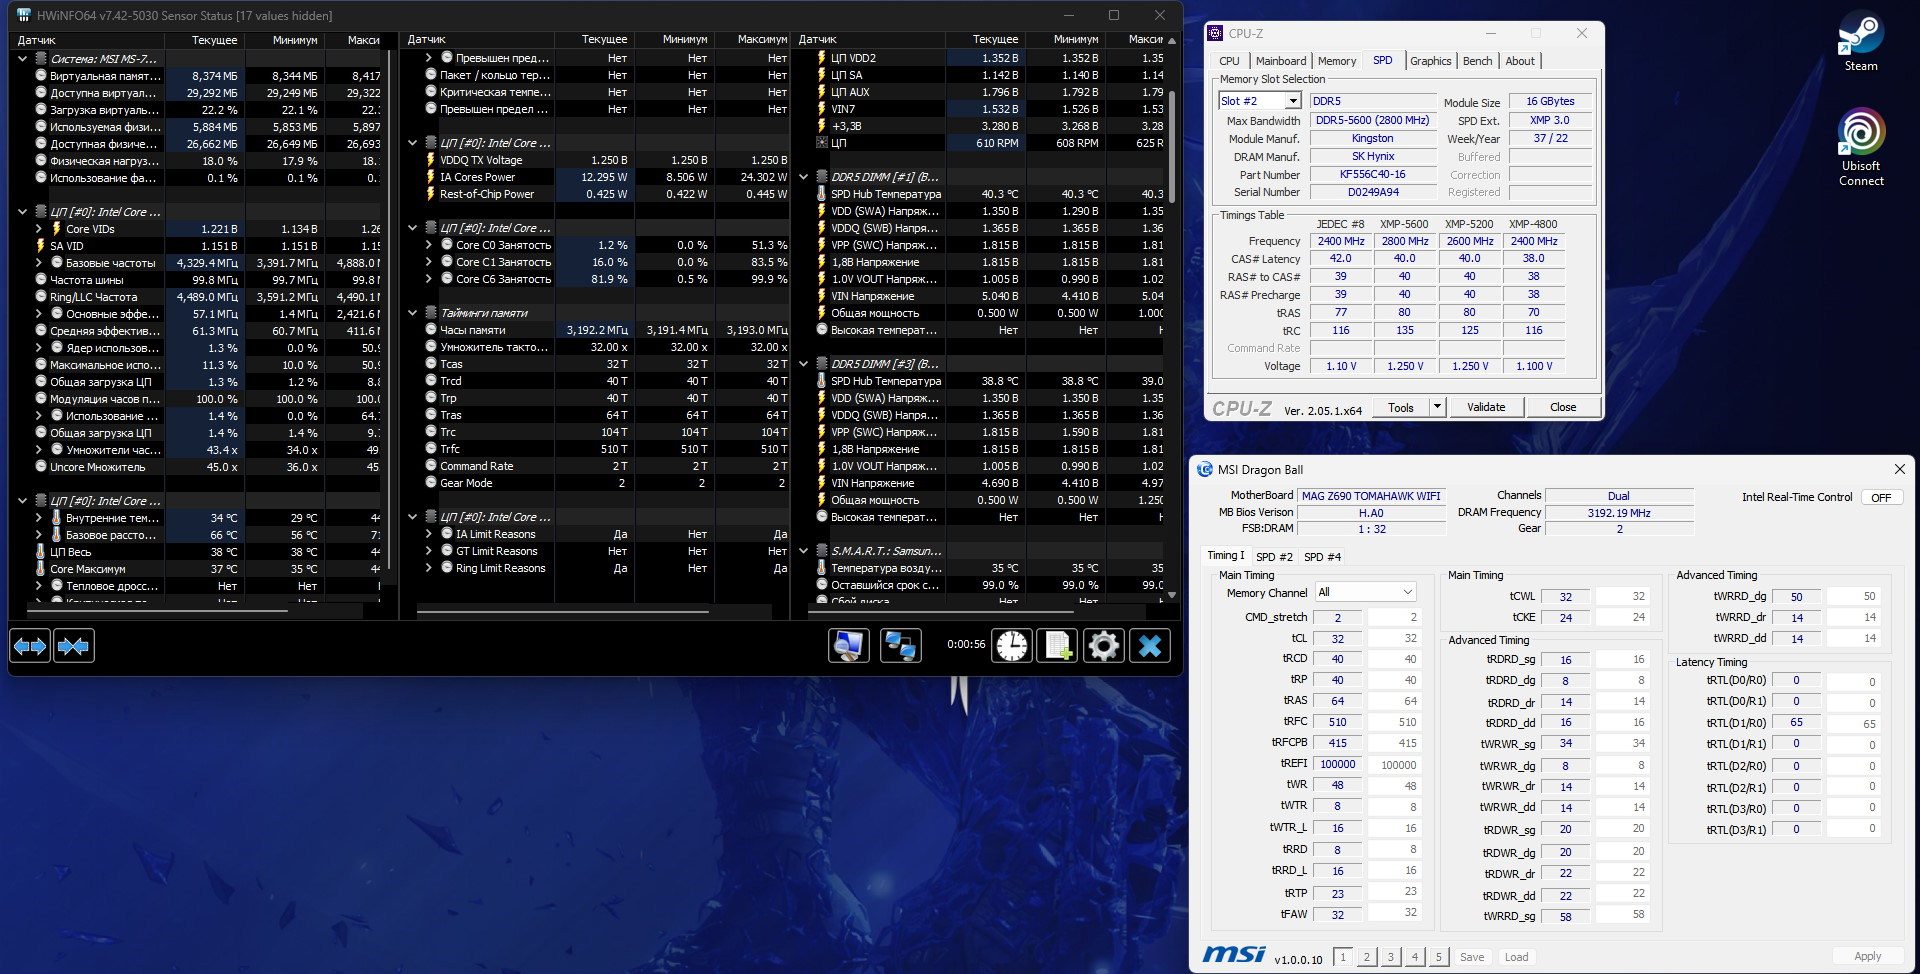Click Apply in MSI Dragon Ball
The height and width of the screenshot is (974, 1920).
[1867, 957]
